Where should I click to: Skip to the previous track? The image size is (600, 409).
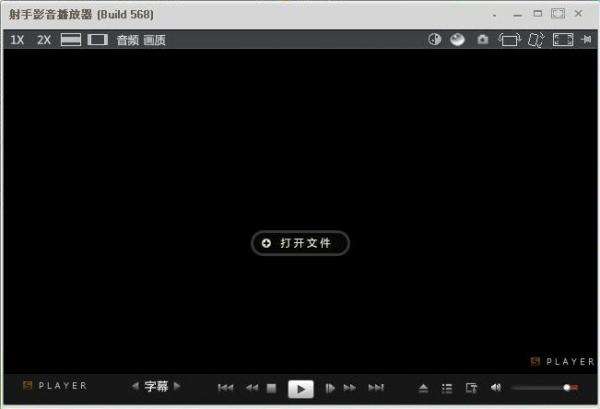226,388
